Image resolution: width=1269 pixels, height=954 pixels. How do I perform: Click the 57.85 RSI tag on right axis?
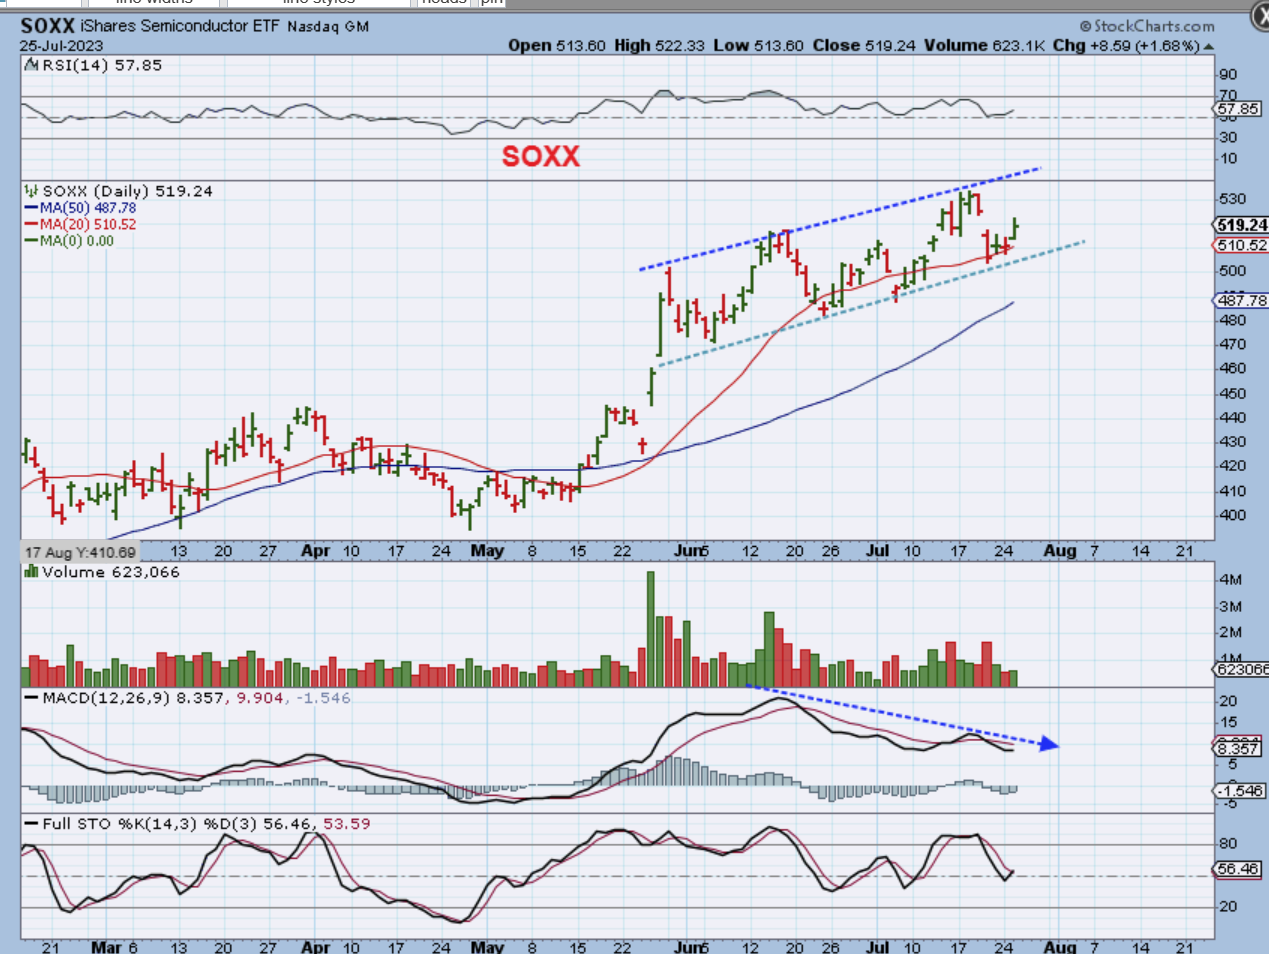1238,109
